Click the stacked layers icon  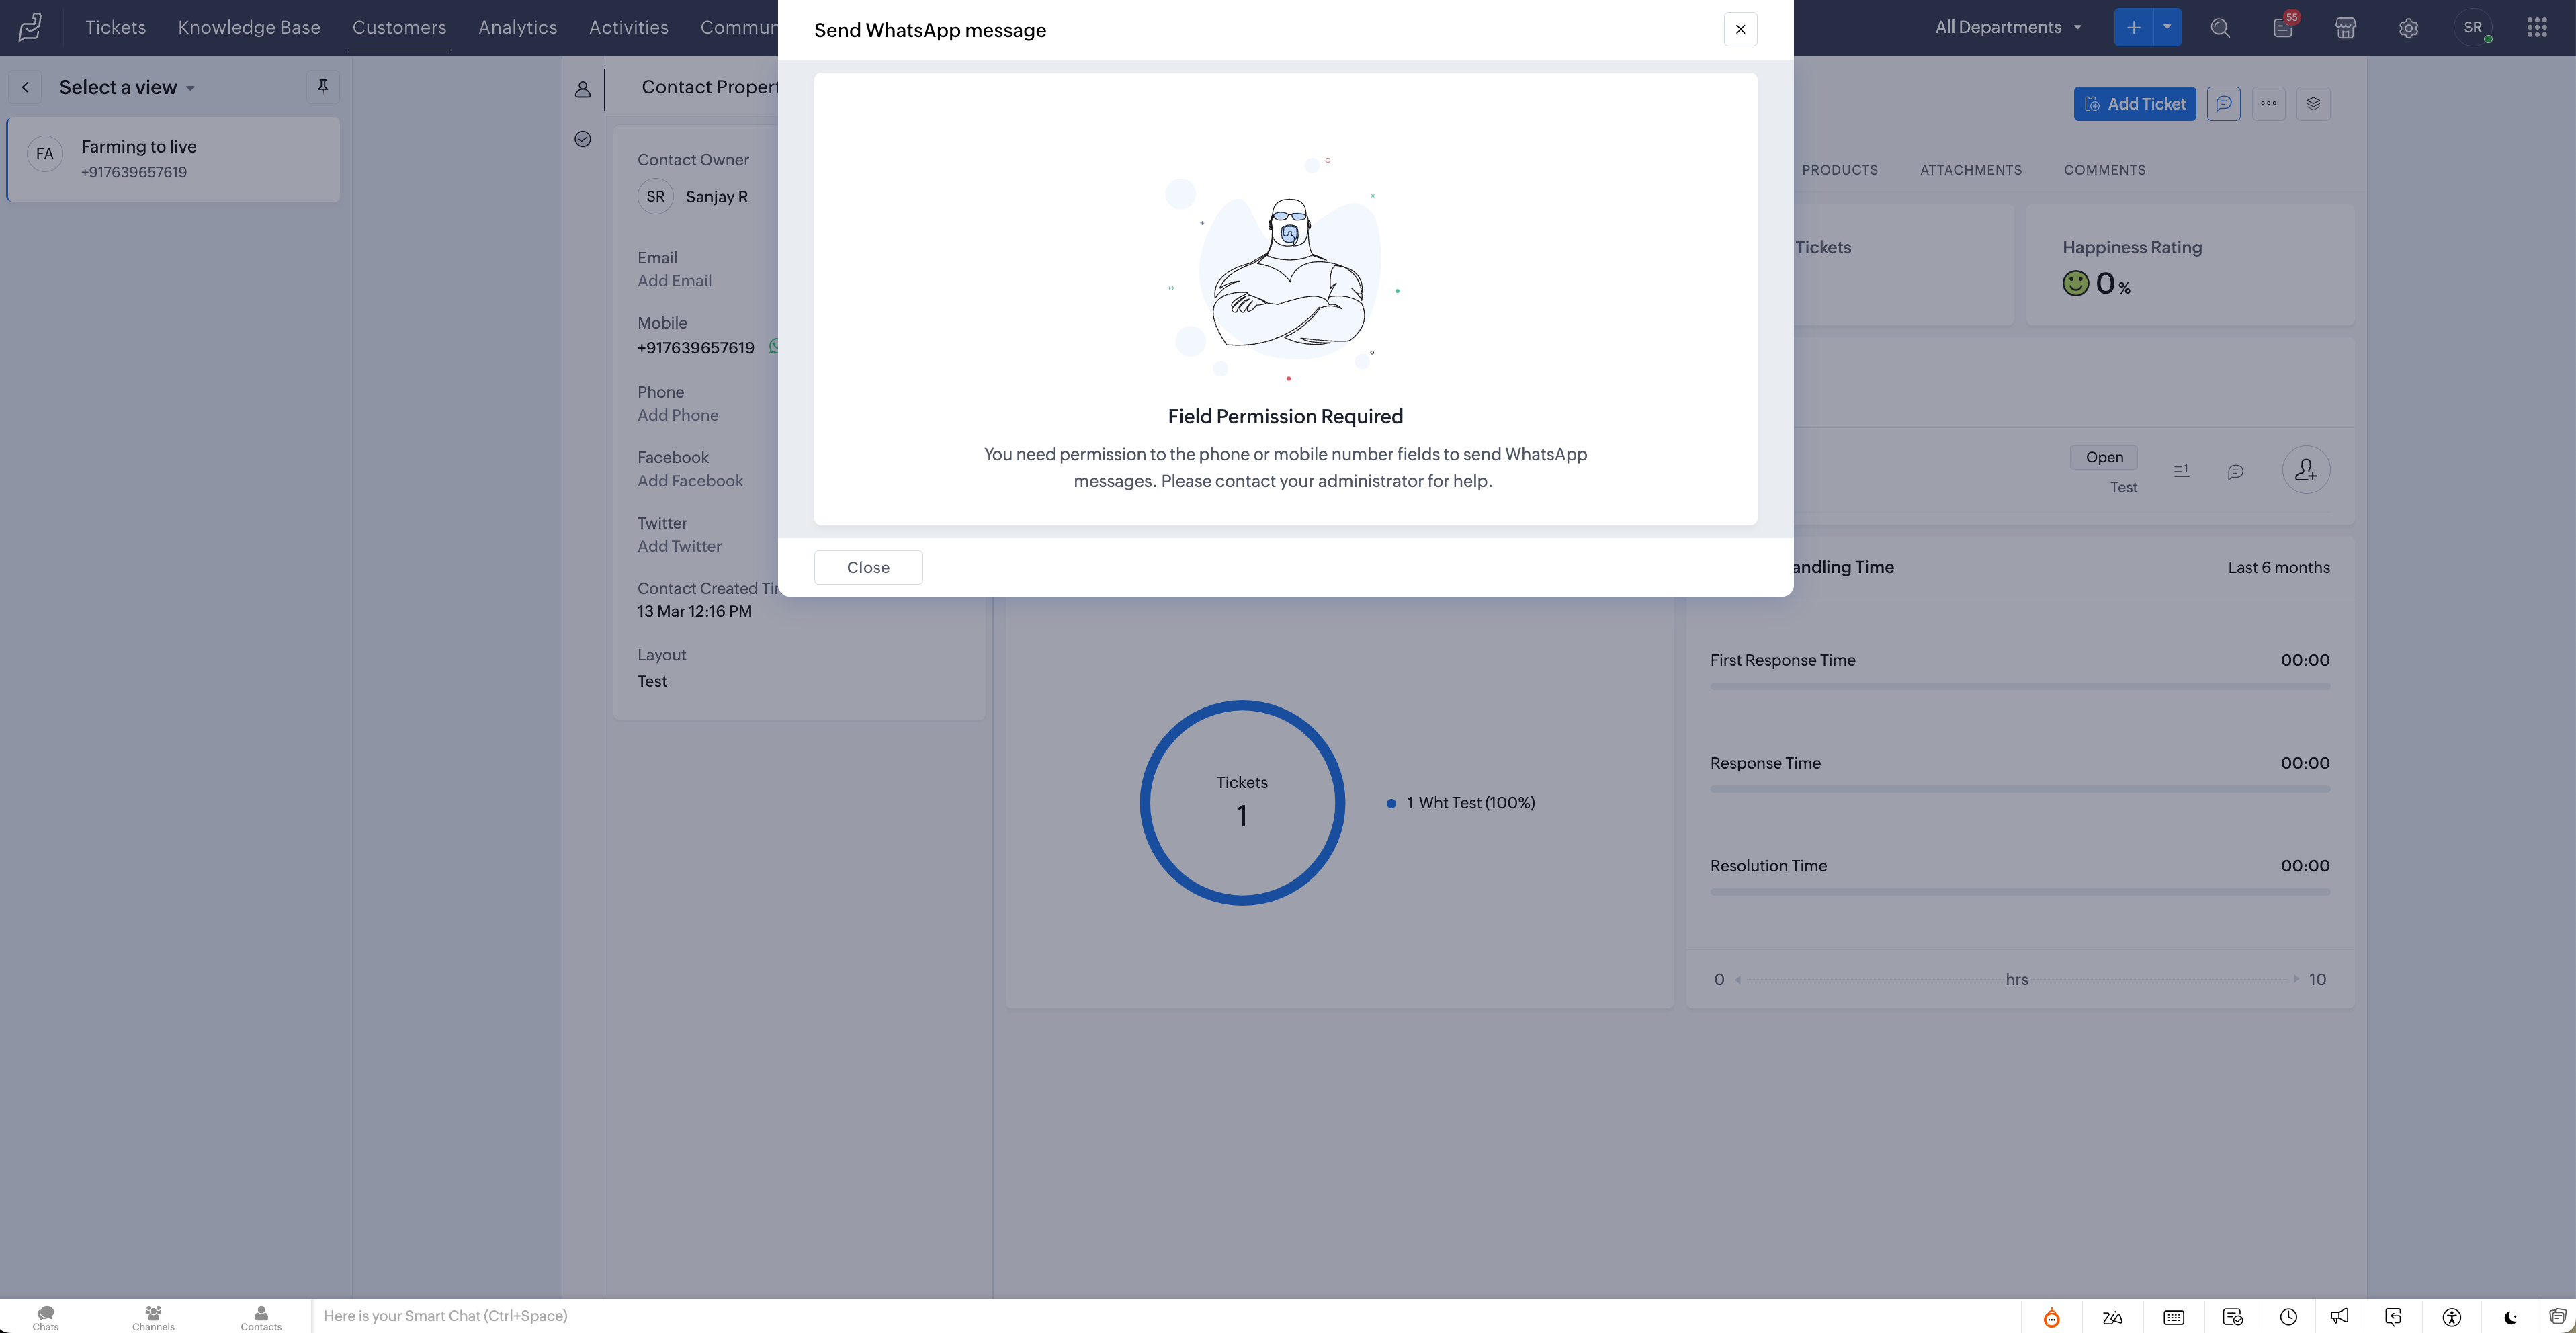click(2313, 103)
